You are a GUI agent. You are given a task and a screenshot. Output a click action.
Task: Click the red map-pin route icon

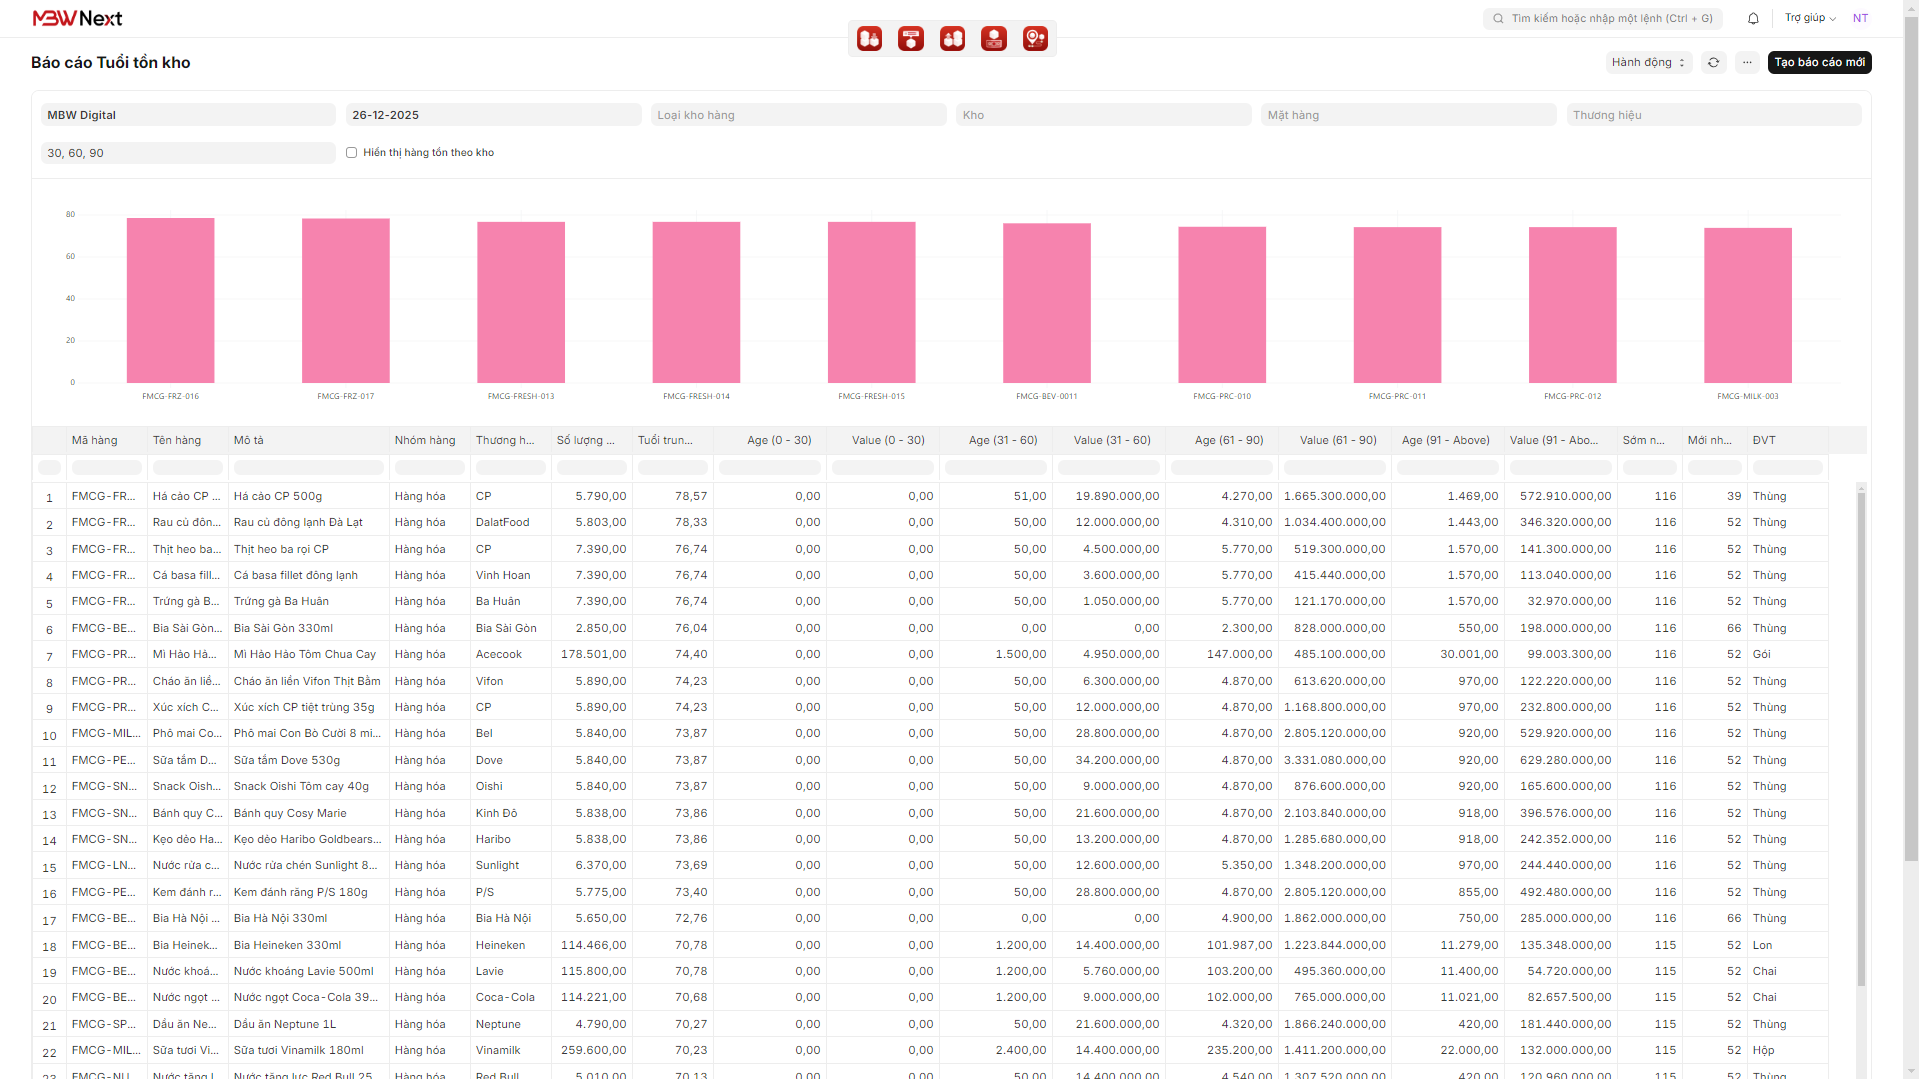coord(1035,39)
